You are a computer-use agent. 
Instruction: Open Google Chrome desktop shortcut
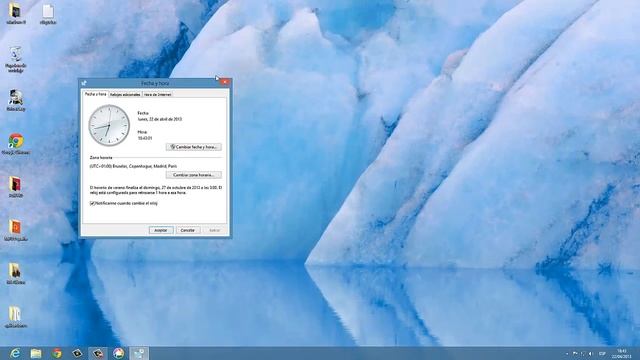16,144
